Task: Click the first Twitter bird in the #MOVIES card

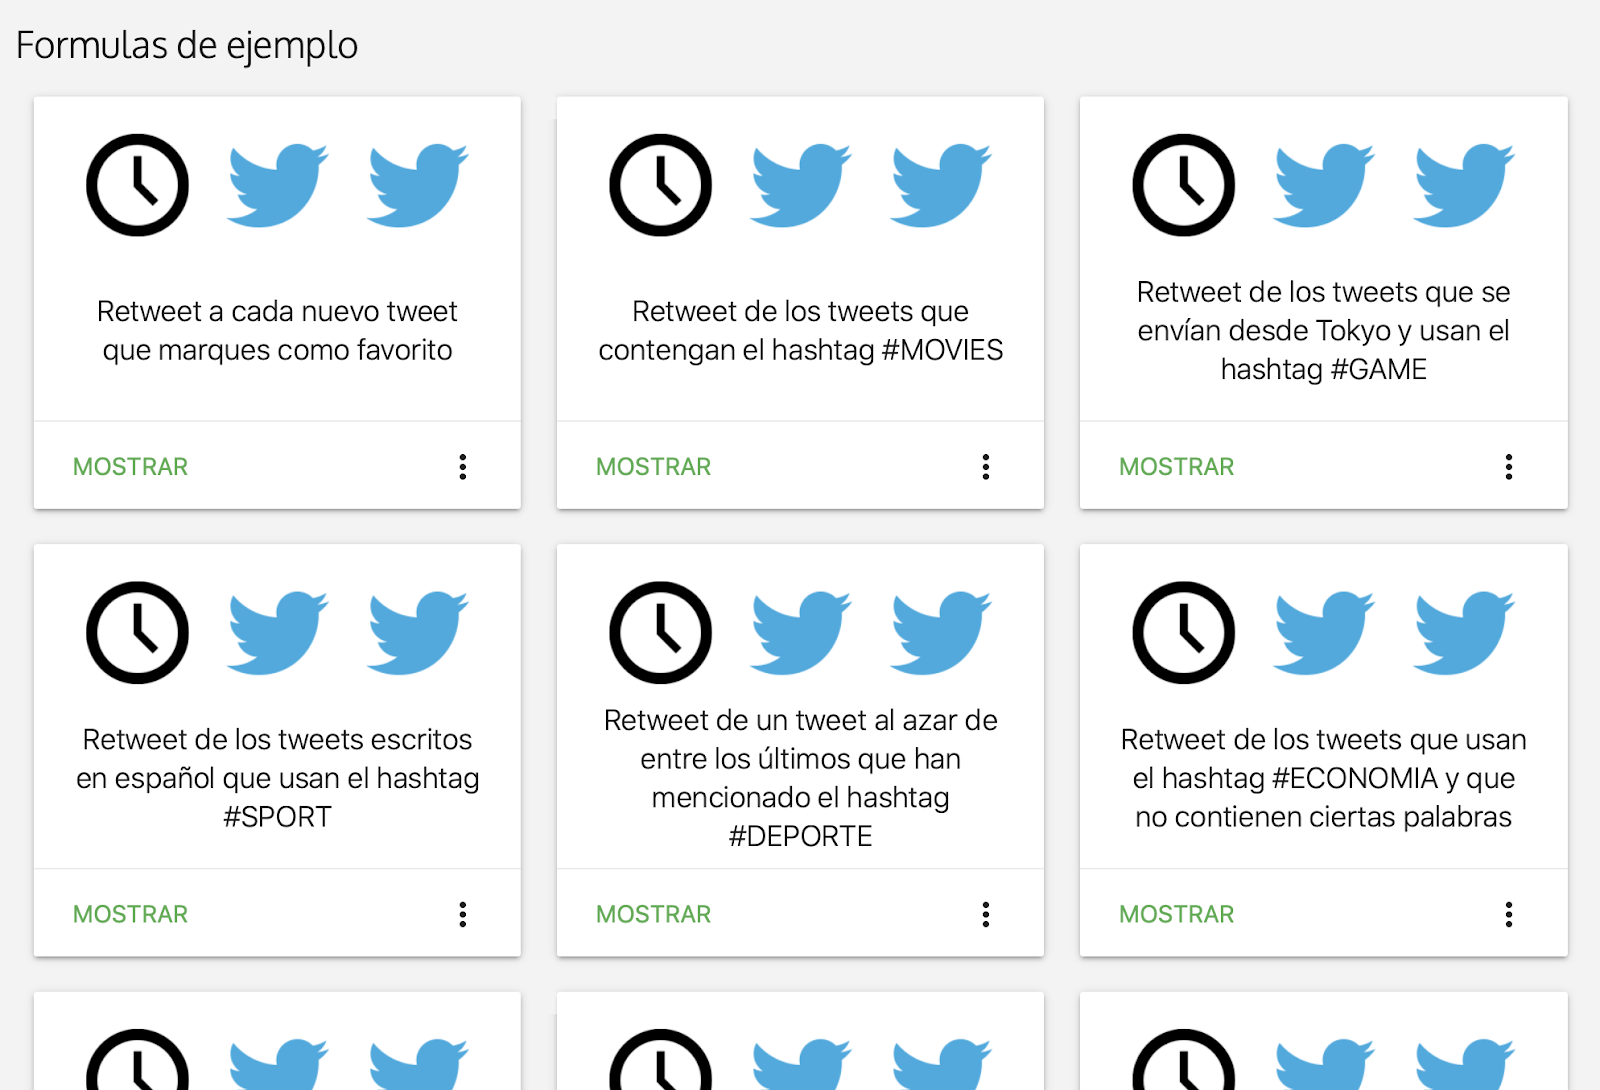Action: point(801,185)
